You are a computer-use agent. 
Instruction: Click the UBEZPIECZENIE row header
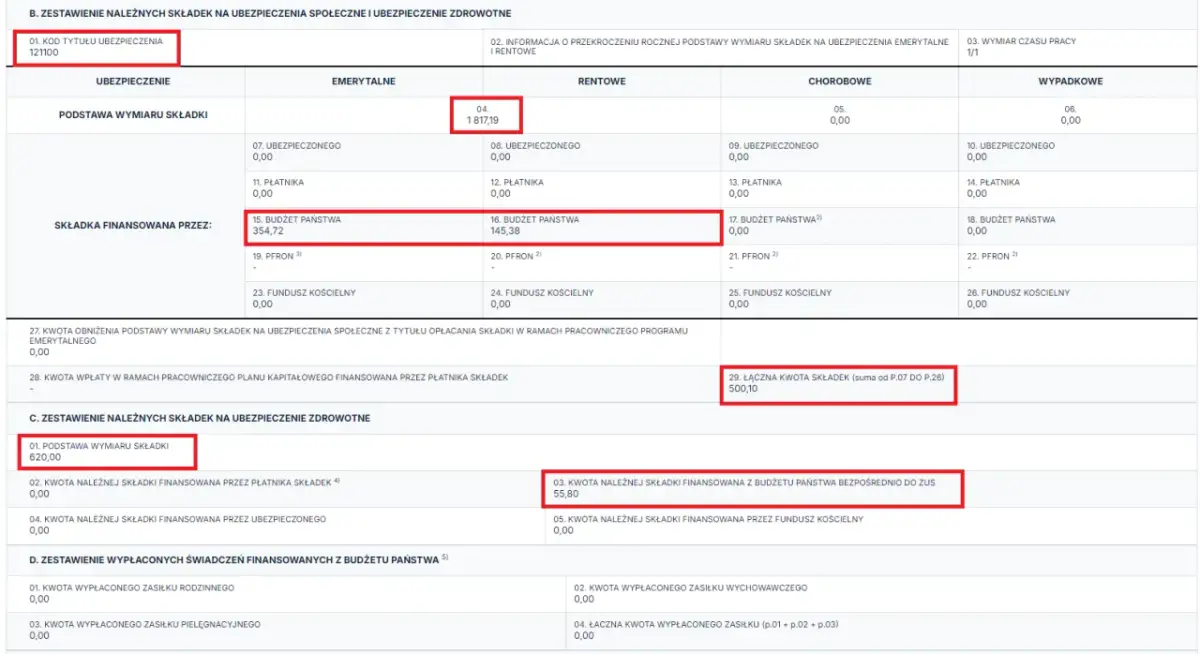click(x=133, y=81)
